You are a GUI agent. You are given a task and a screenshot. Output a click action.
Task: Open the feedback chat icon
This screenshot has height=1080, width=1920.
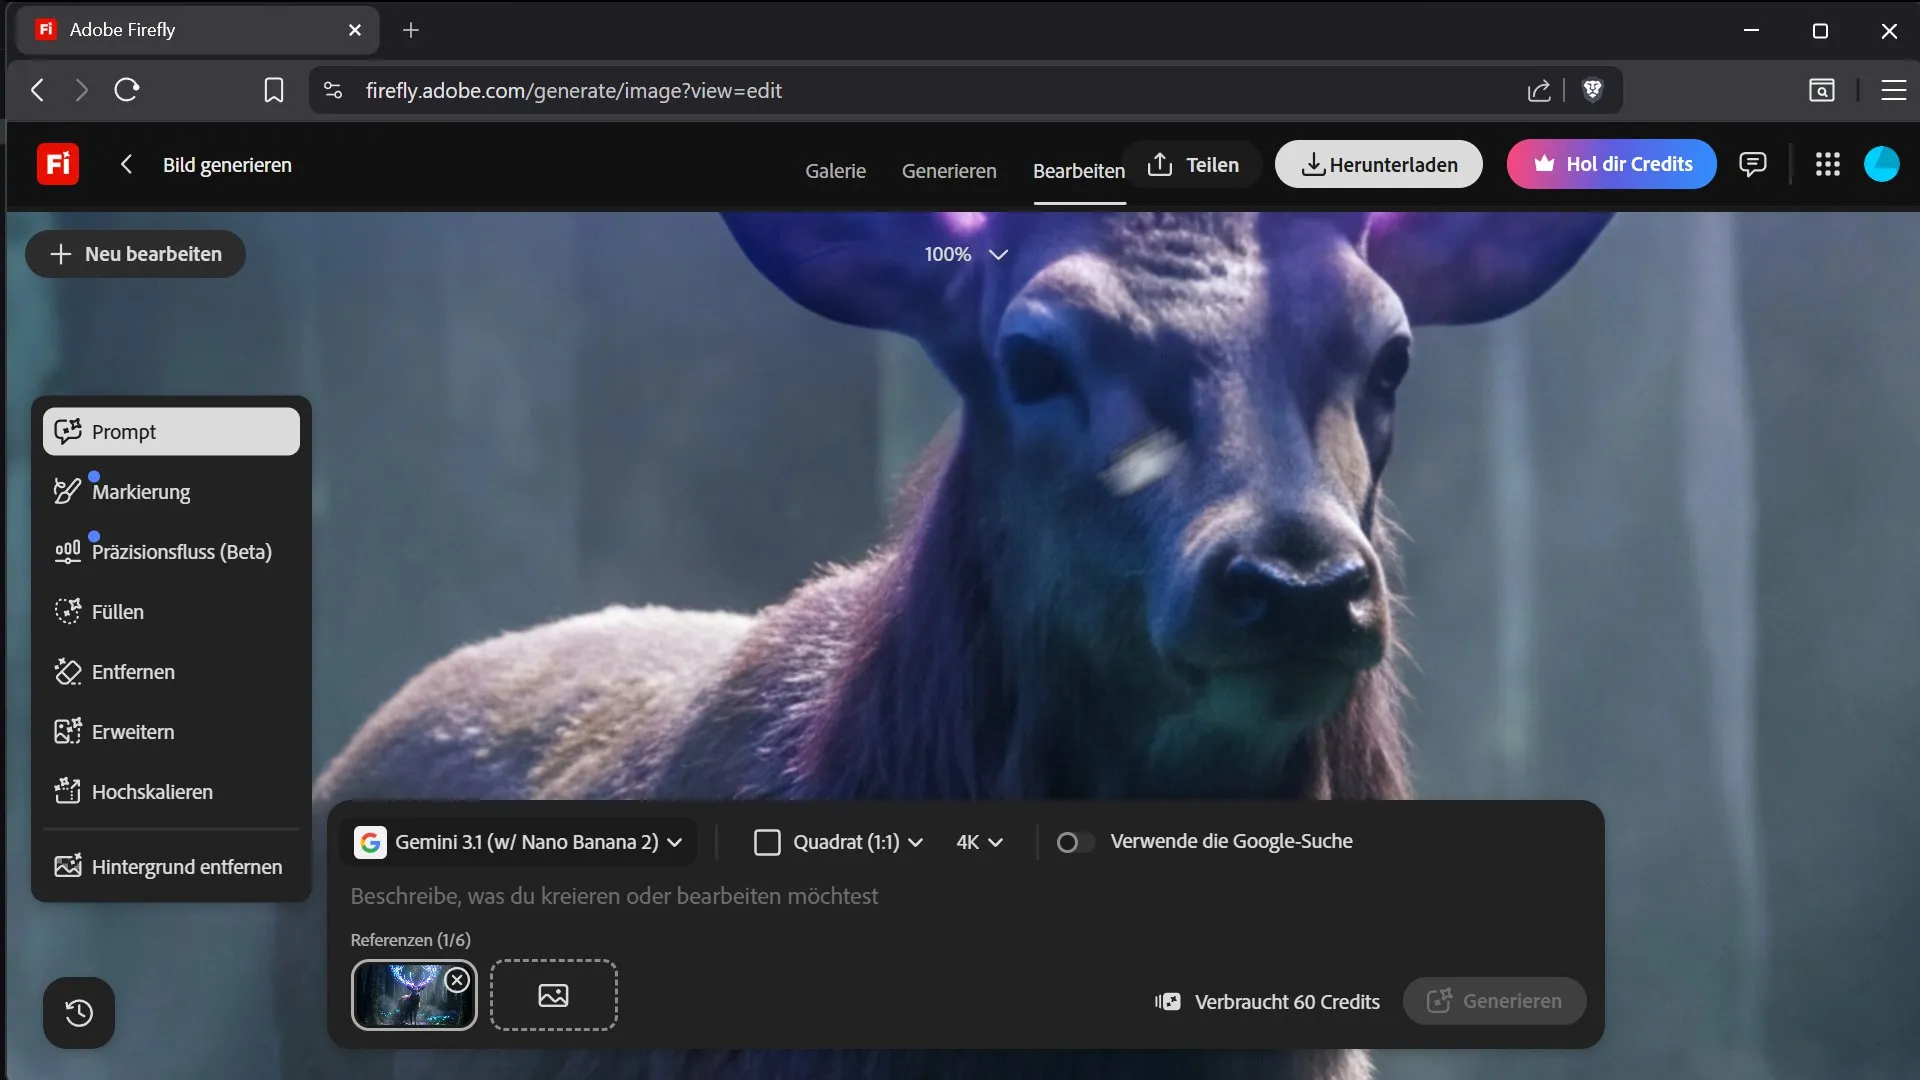[x=1752, y=164]
